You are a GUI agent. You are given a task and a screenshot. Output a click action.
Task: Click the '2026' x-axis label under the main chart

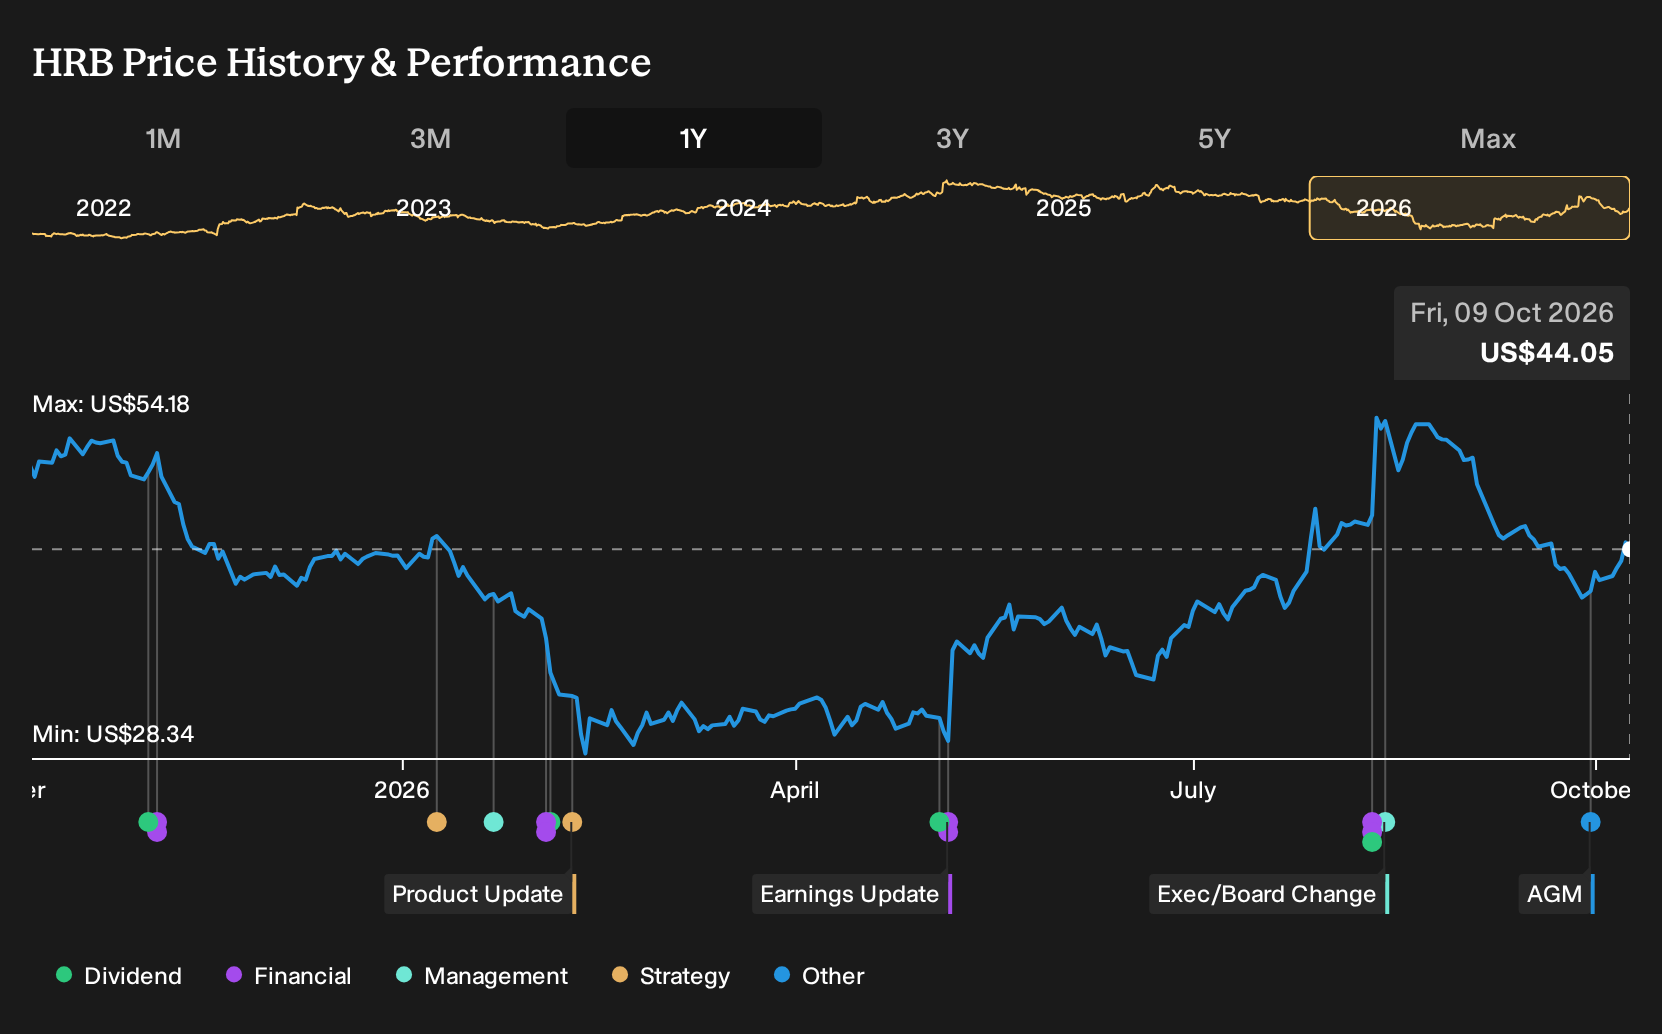click(x=402, y=790)
